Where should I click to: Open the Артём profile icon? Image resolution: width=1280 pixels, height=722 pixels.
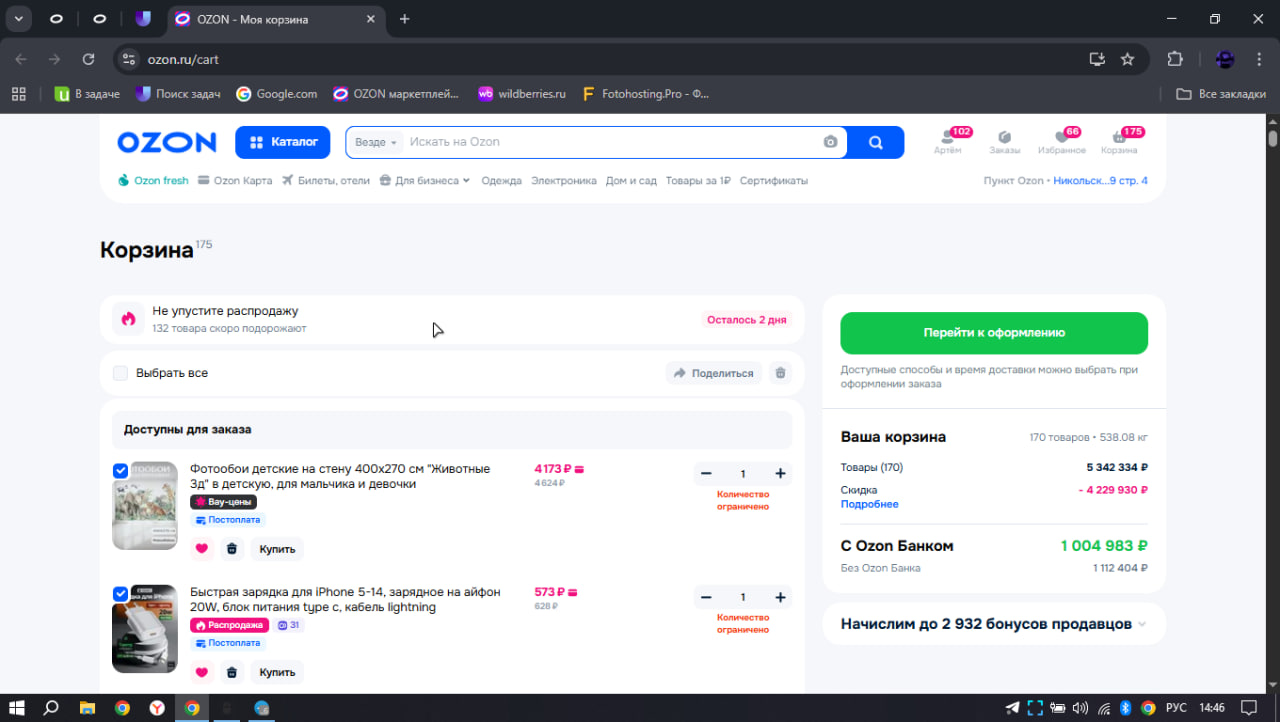point(947,141)
